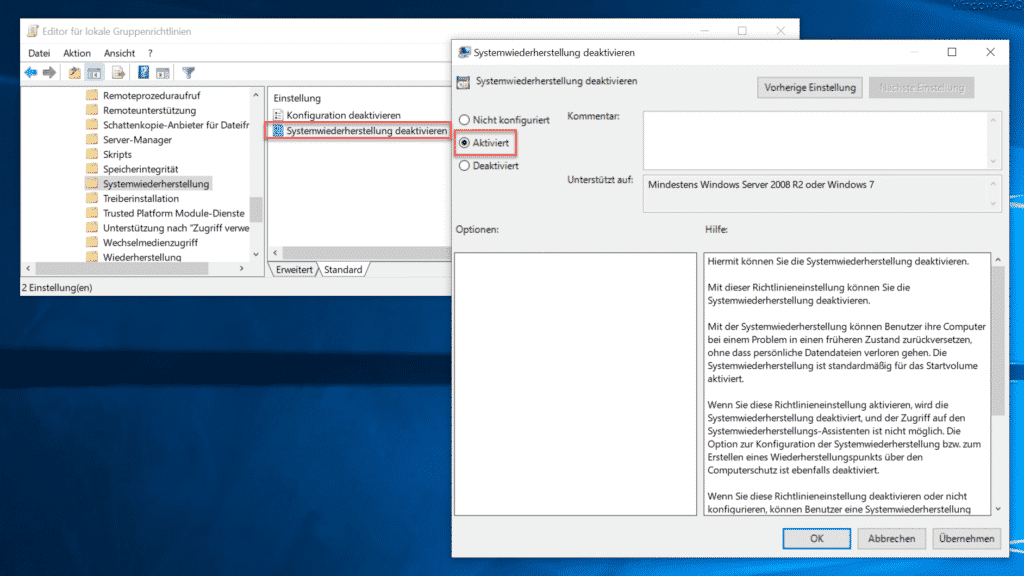Open Help via the blue question mark icon
This screenshot has width=1024, height=576.
point(143,72)
